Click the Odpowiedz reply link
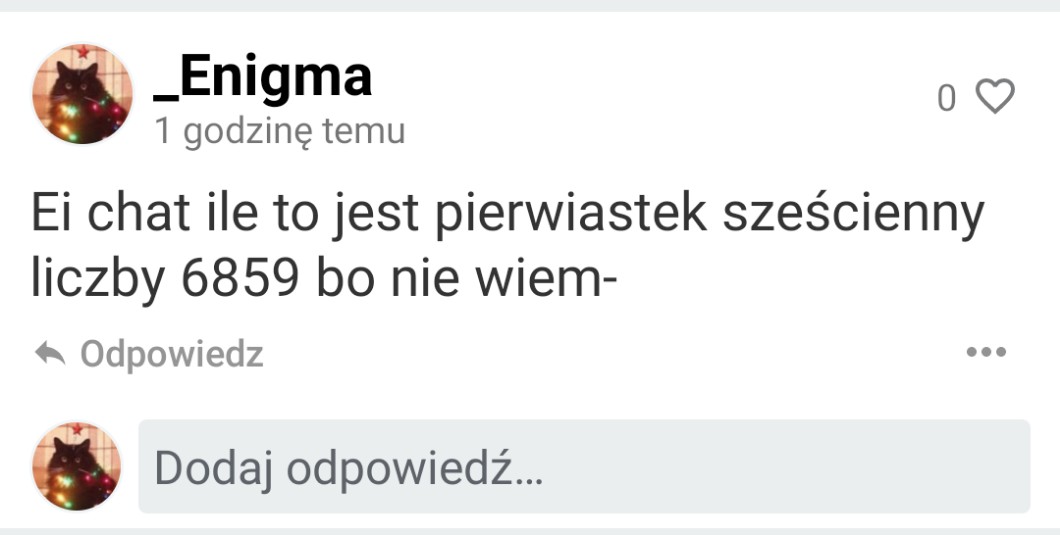The height and width of the screenshot is (535, 1060). point(172,354)
